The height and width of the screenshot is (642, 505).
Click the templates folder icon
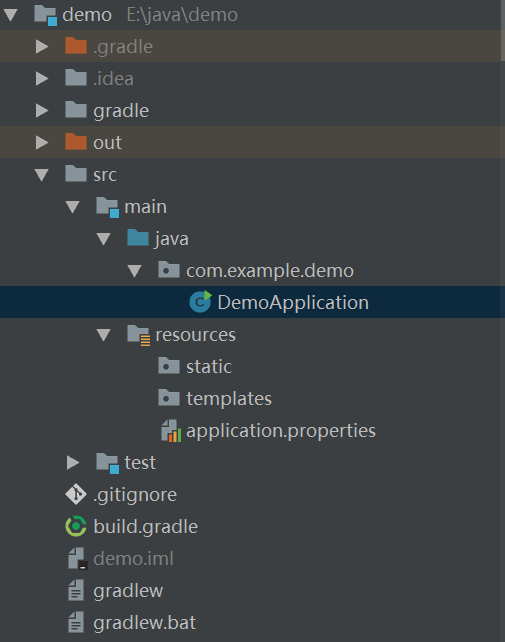pos(169,398)
